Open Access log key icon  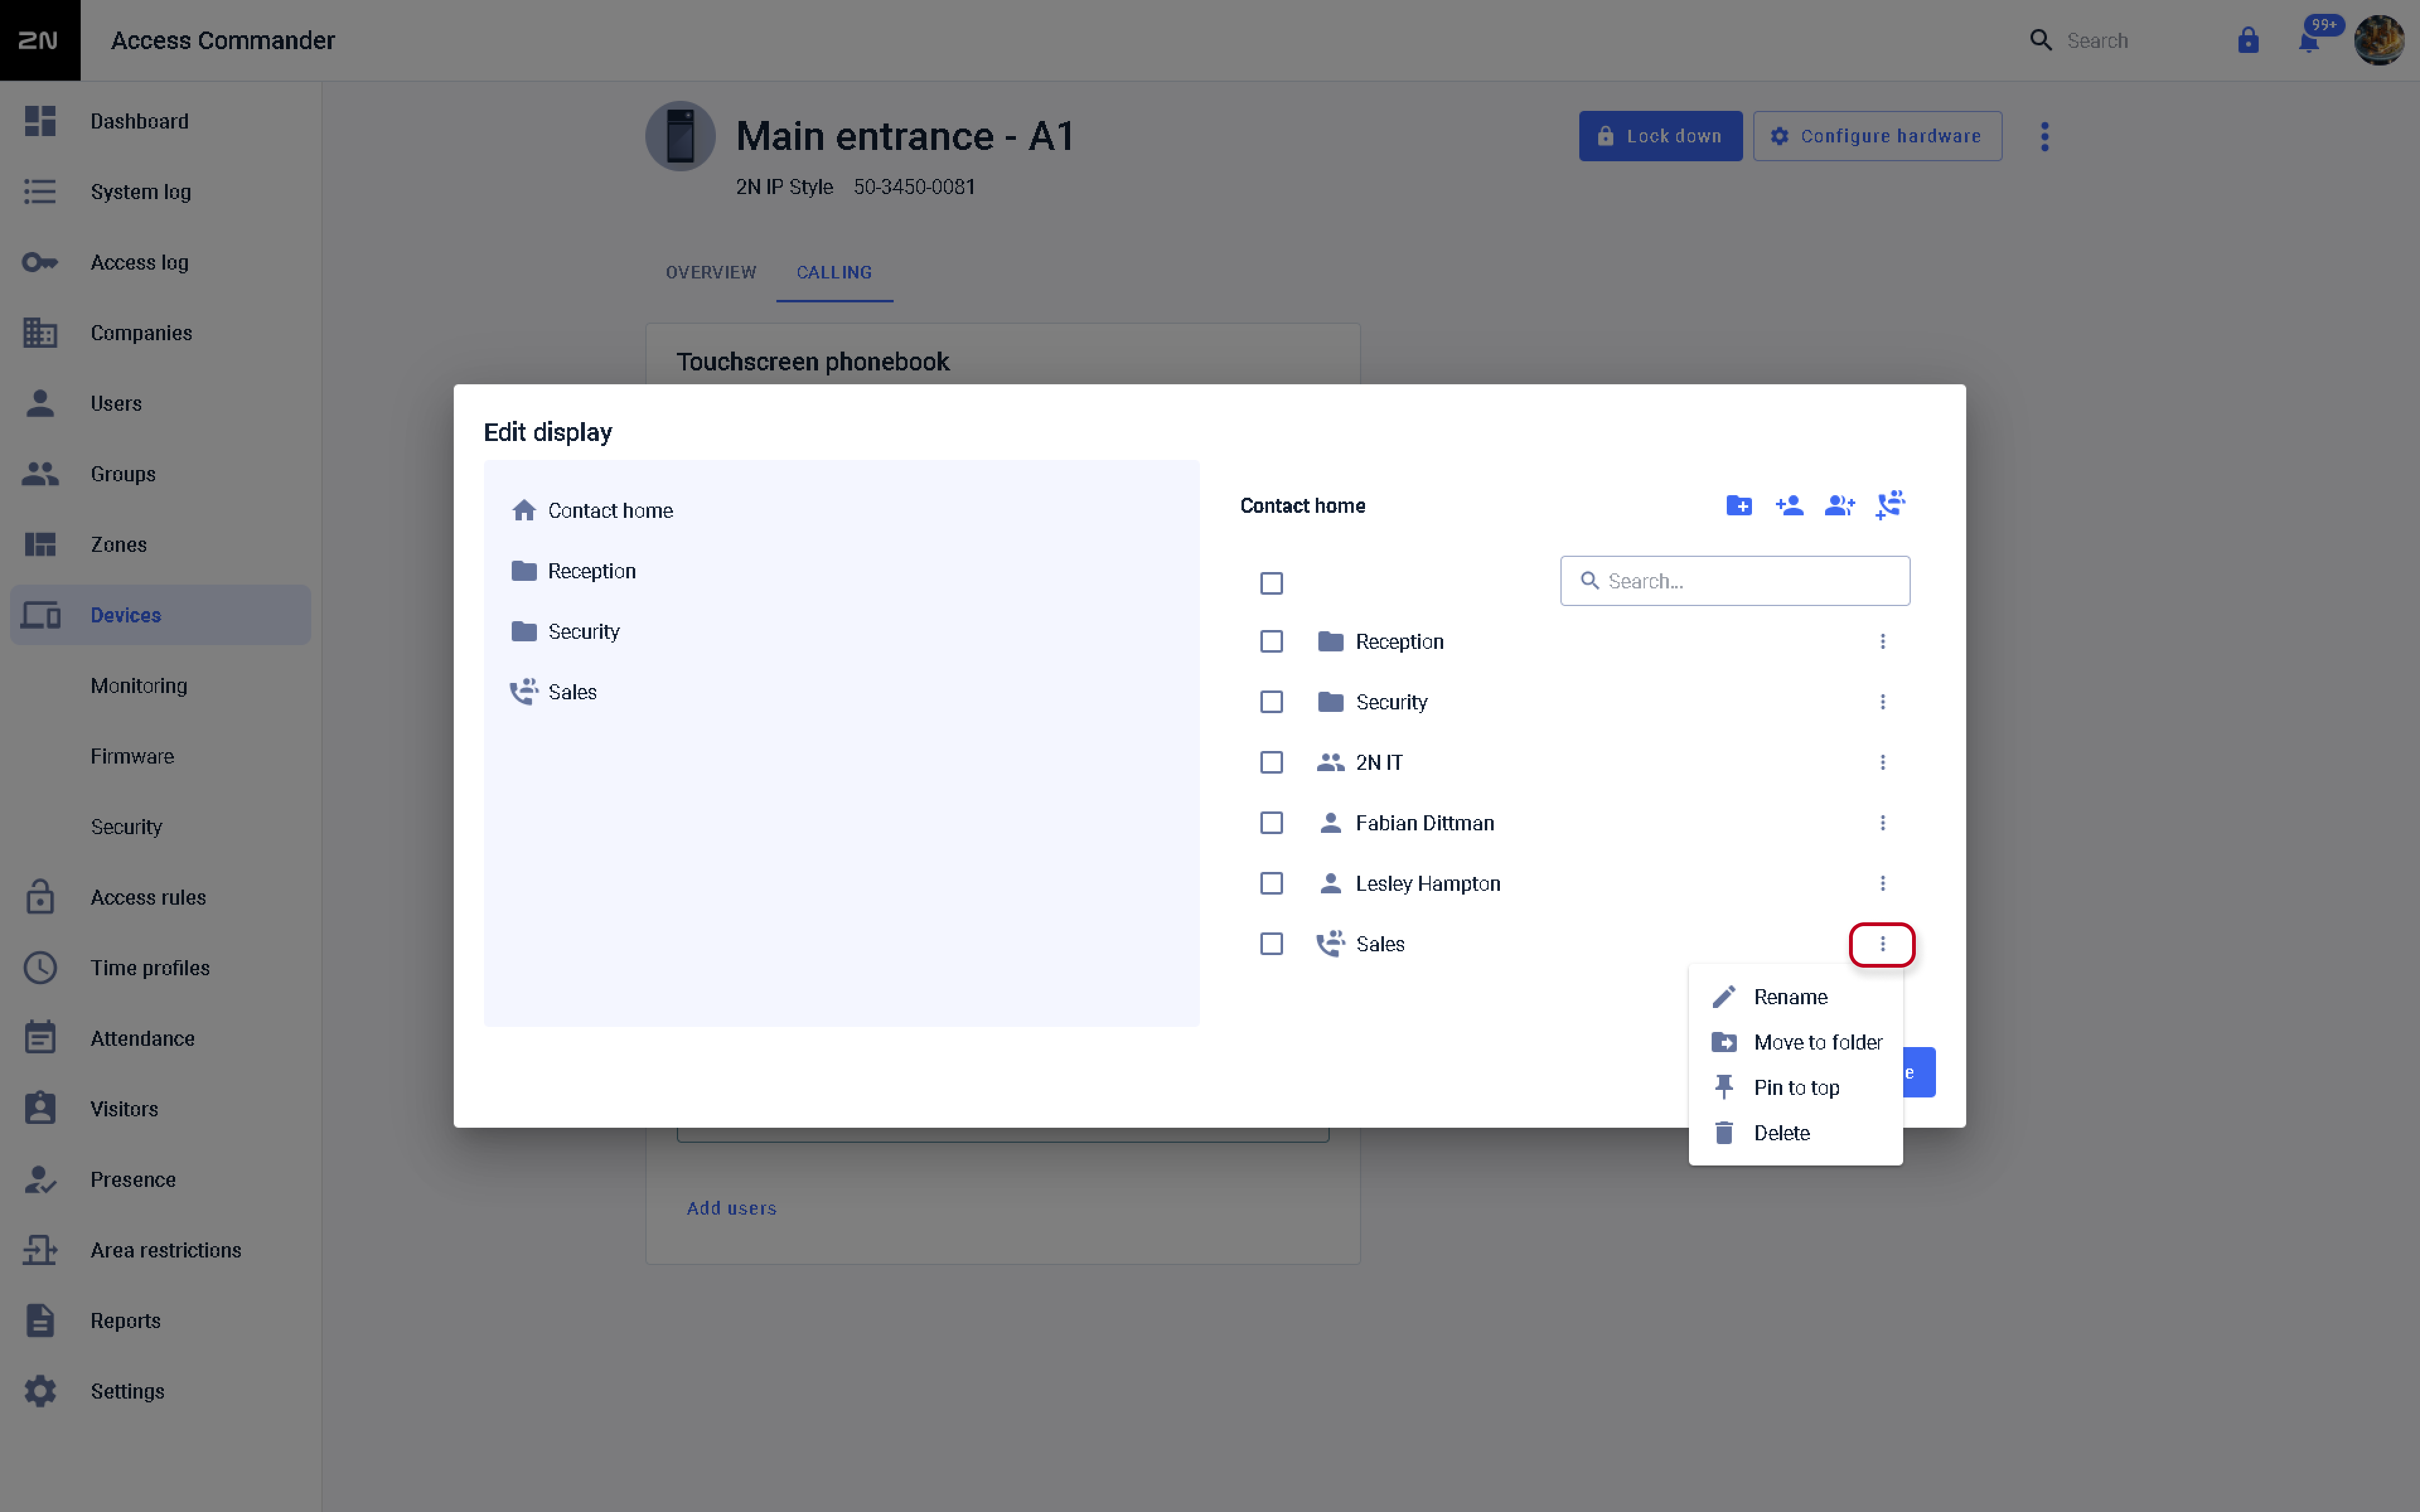[x=40, y=262]
